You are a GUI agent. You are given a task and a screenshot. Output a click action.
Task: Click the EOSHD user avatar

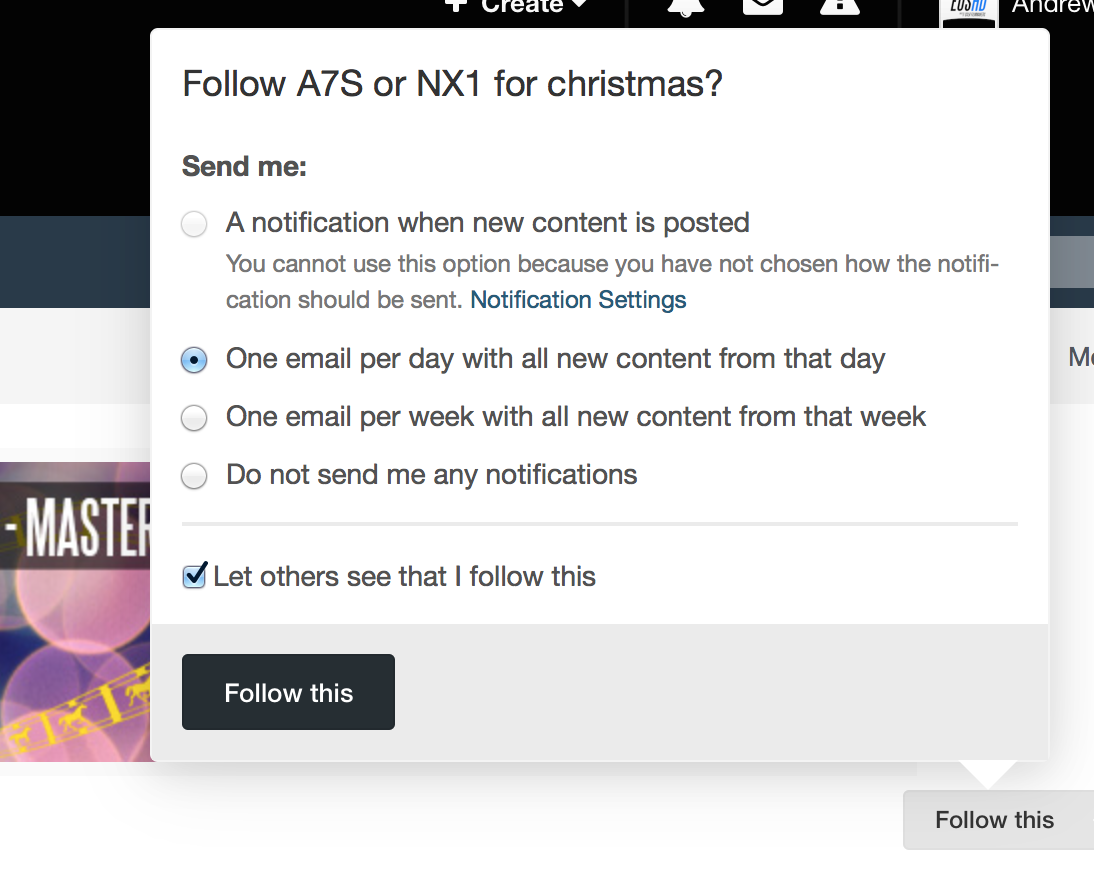click(x=969, y=12)
